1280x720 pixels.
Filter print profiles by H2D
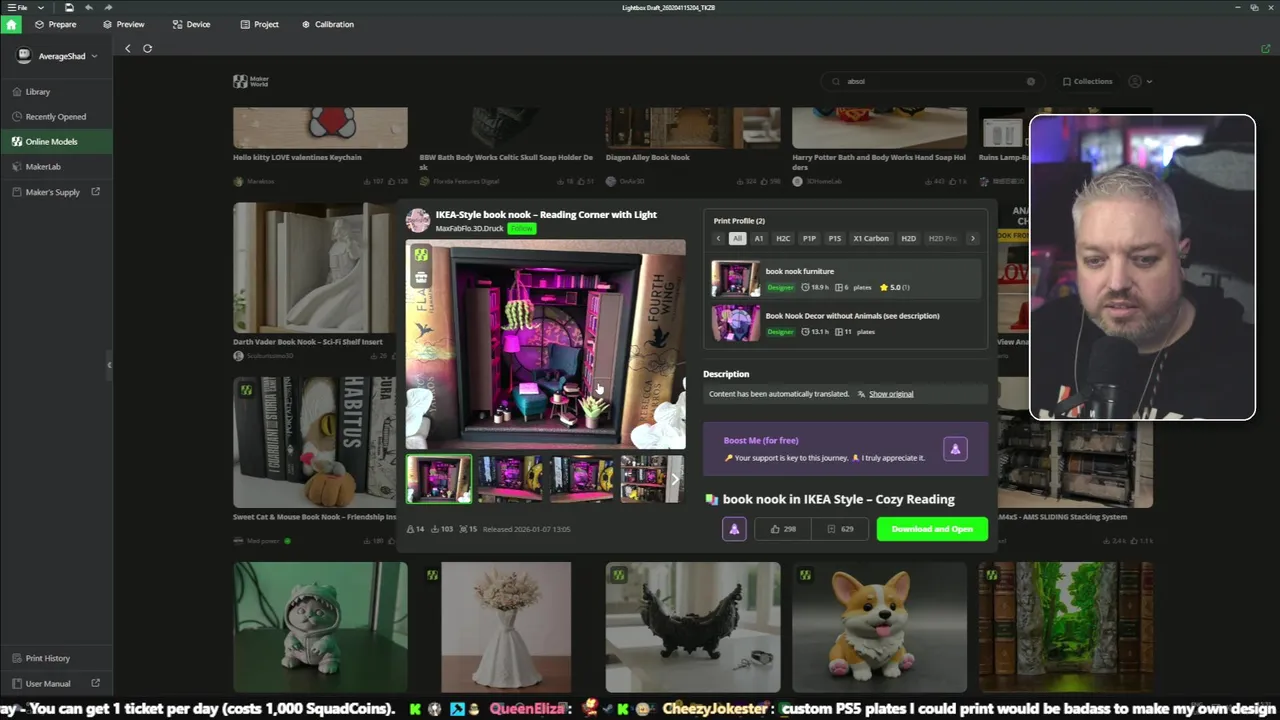point(908,238)
